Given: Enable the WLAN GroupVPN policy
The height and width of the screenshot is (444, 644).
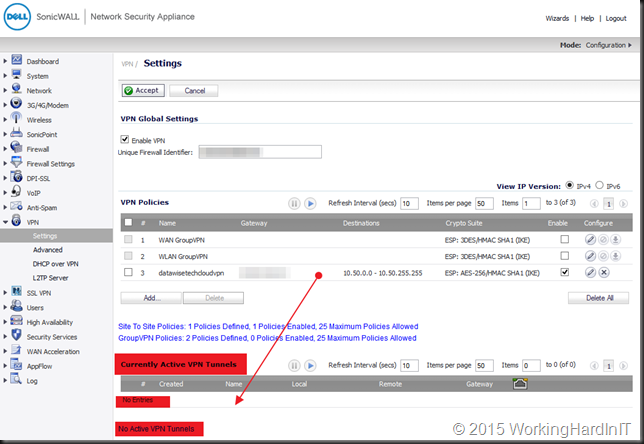Looking at the screenshot, I should pos(565,255).
